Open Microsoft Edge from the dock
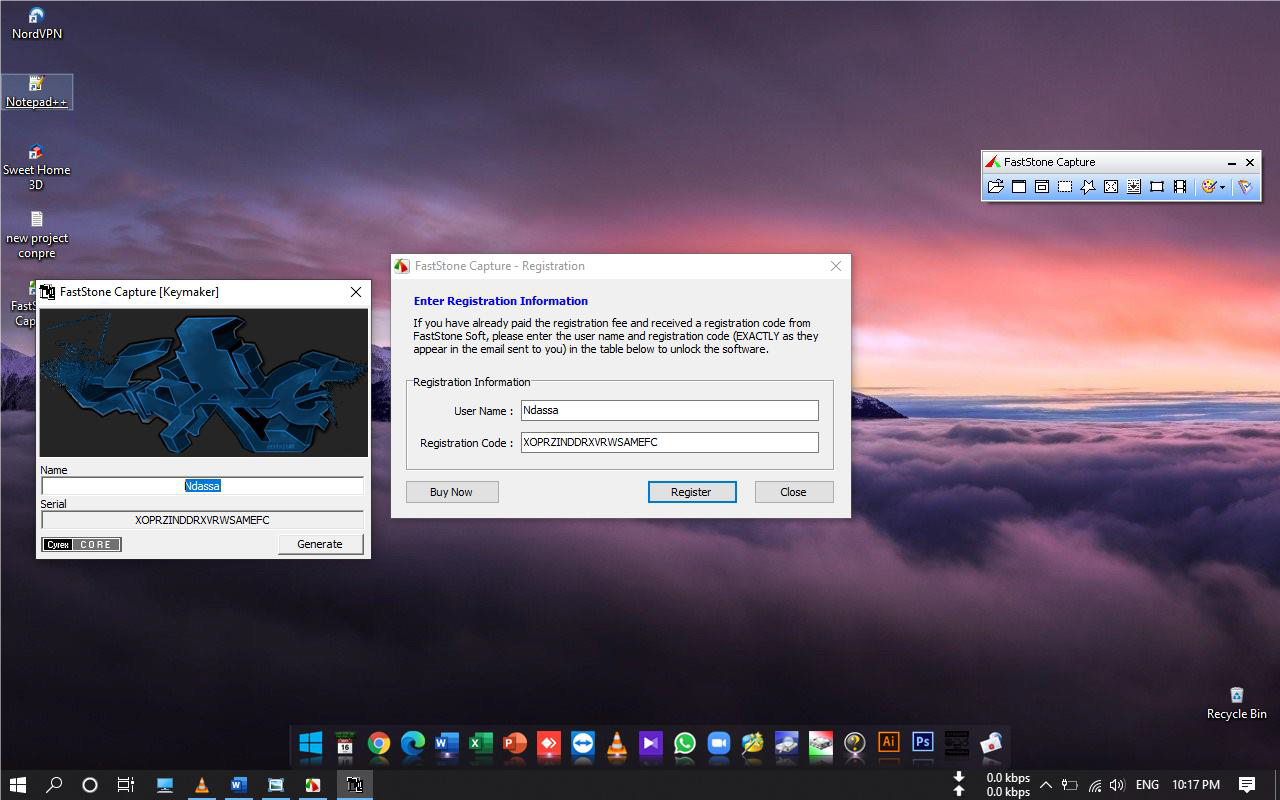The width and height of the screenshot is (1280, 800). (413, 743)
